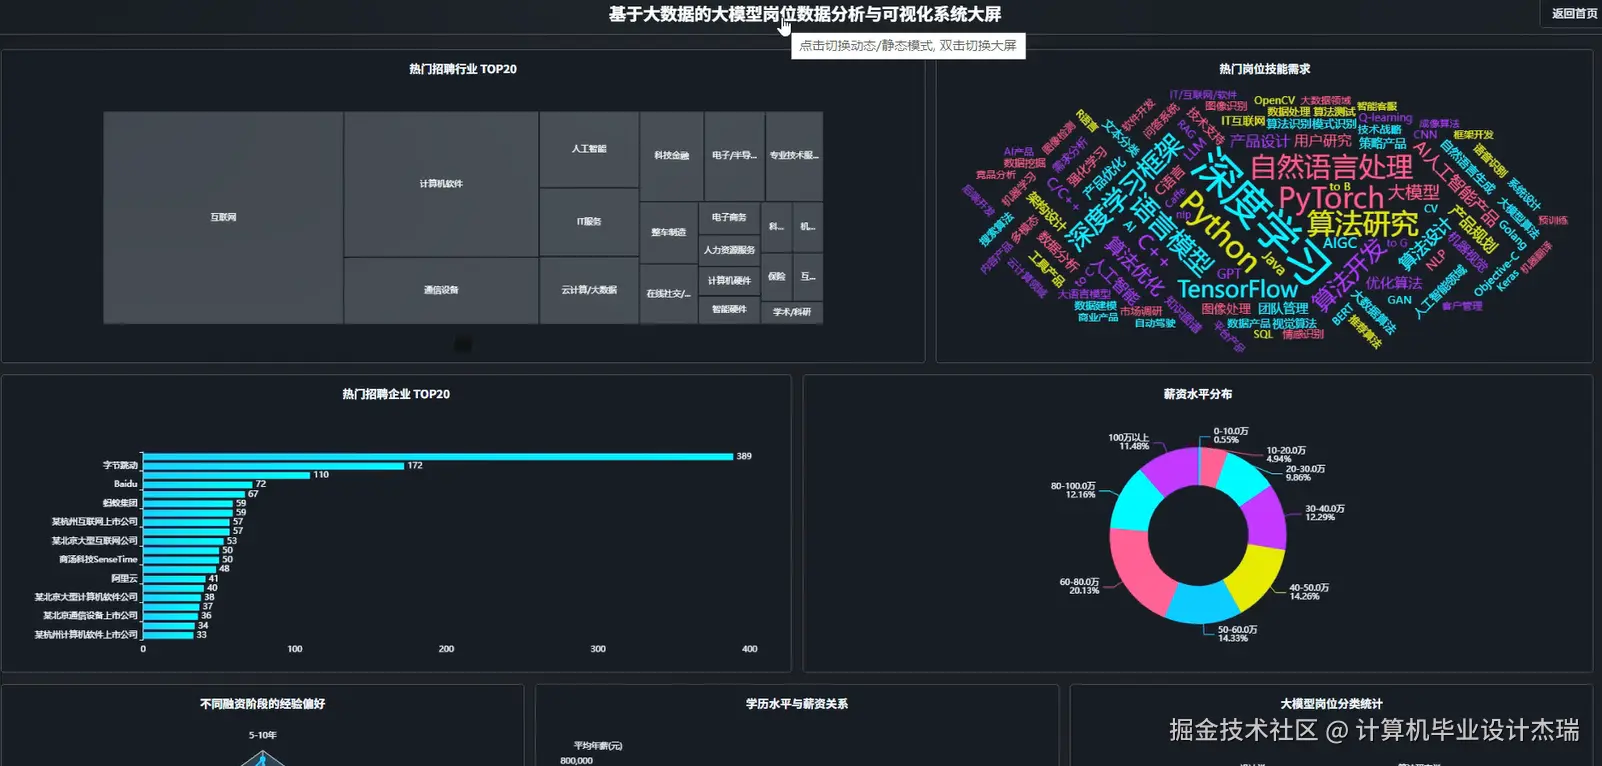Viewport: 1602px width, 766px height.
Task: Click the 电子商务 treemap block
Action: [729, 218]
